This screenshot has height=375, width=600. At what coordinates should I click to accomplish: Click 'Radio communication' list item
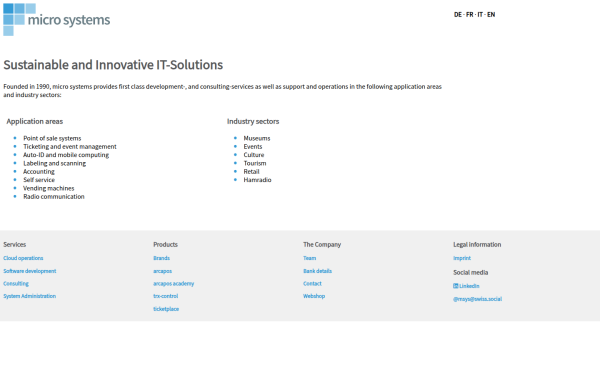(x=54, y=197)
